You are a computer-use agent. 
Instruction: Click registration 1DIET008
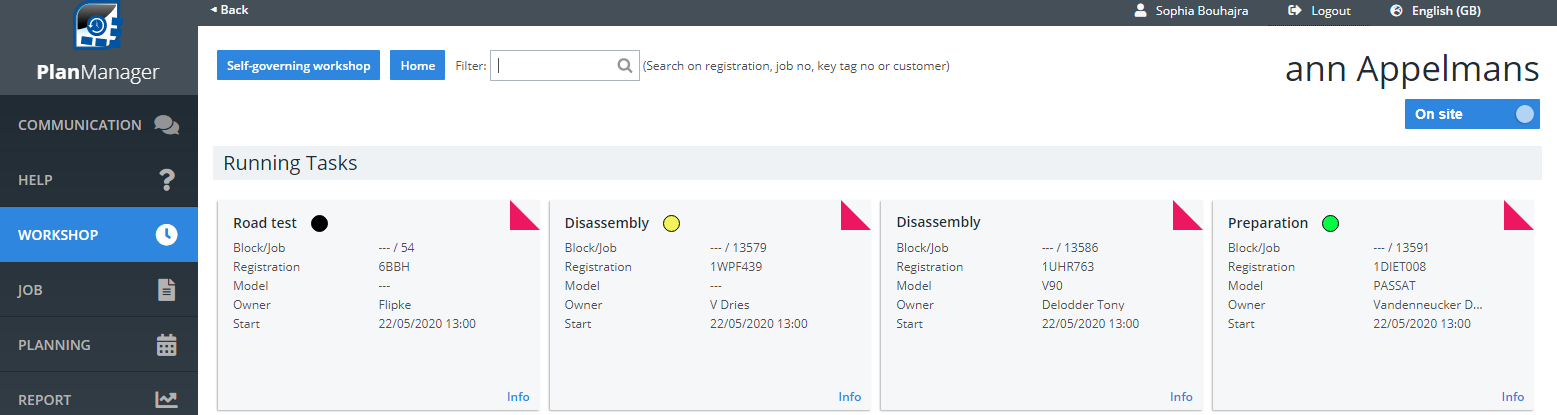[x=1400, y=267]
